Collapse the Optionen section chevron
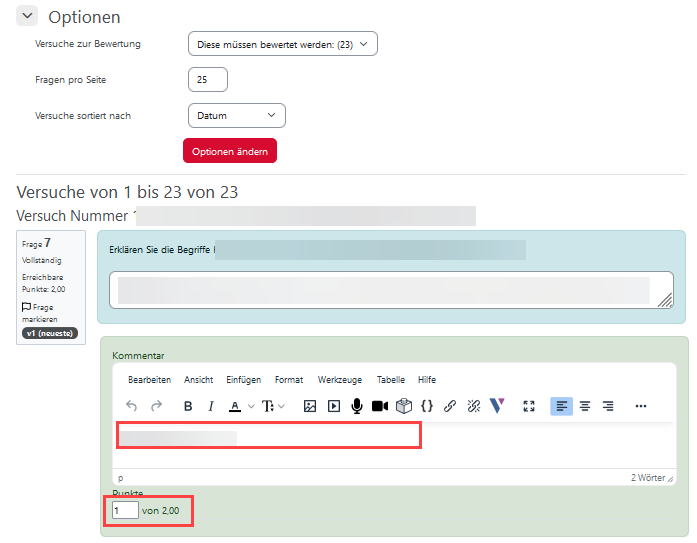This screenshot has height=543, width=697. 27,16
